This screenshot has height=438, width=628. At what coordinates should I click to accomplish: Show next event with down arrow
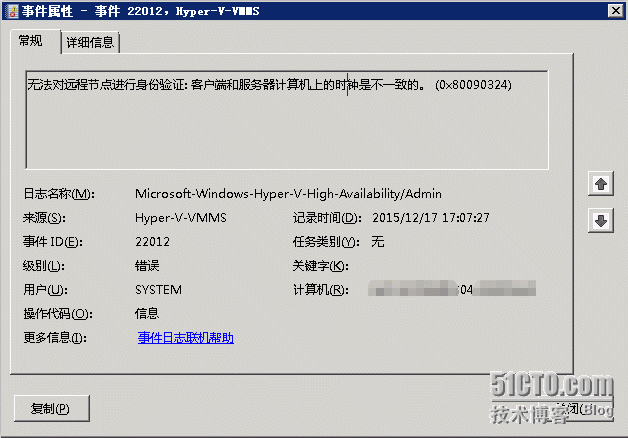pyautogui.click(x=601, y=220)
